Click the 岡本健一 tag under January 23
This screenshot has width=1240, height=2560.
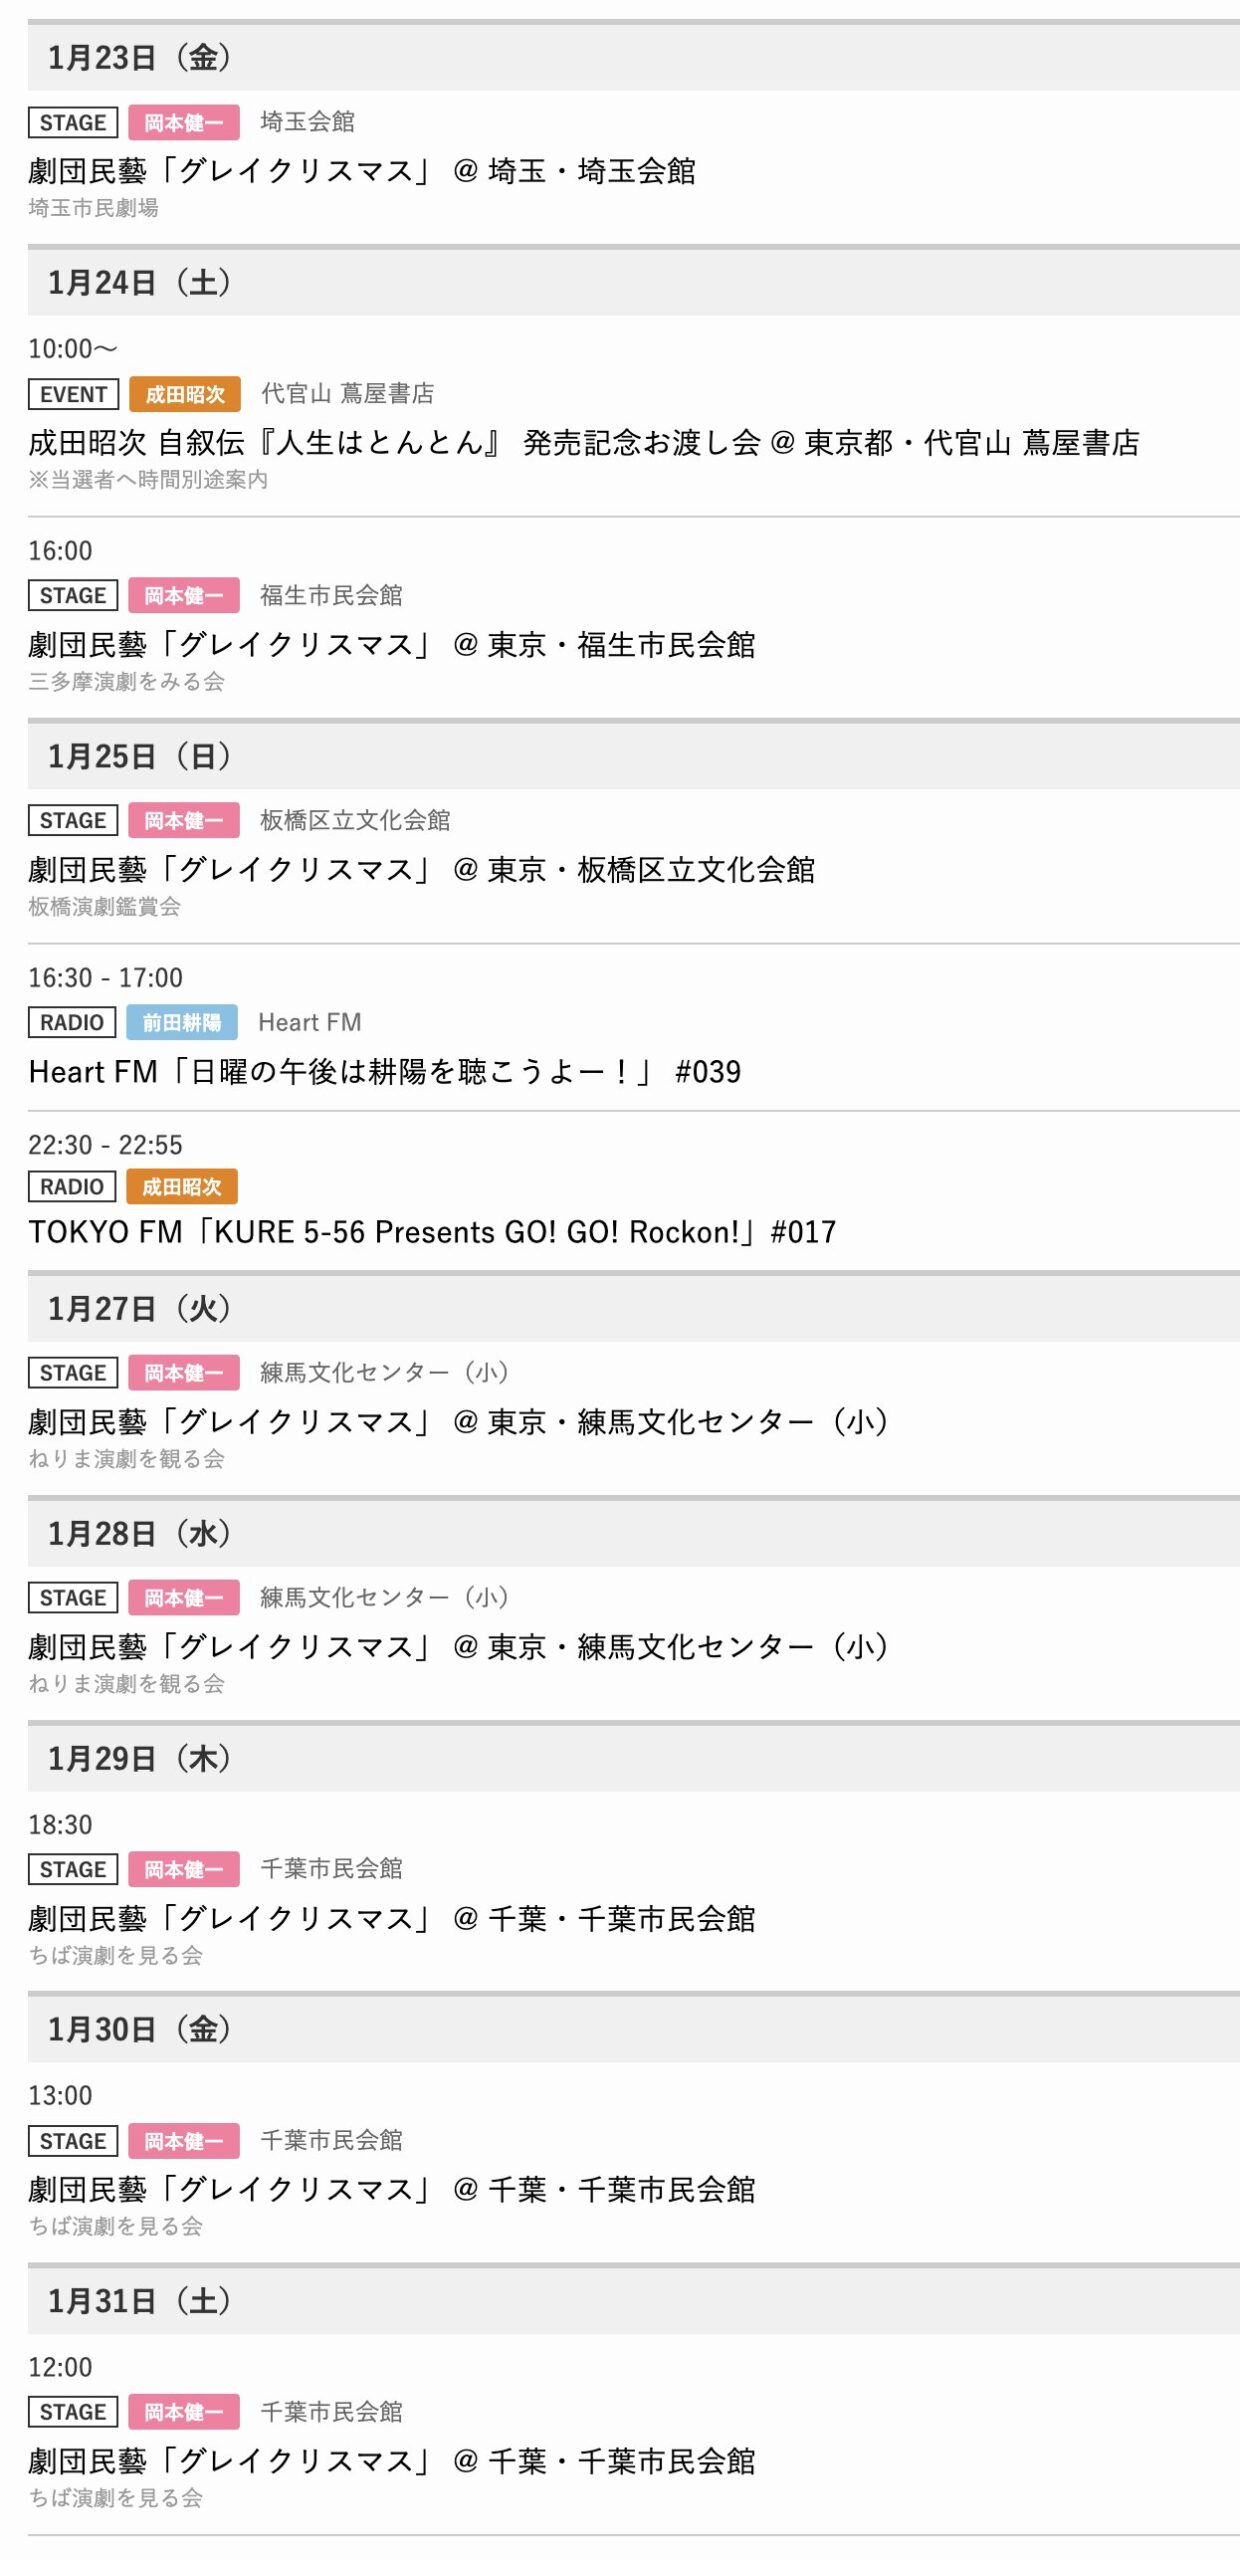pyautogui.click(x=184, y=123)
